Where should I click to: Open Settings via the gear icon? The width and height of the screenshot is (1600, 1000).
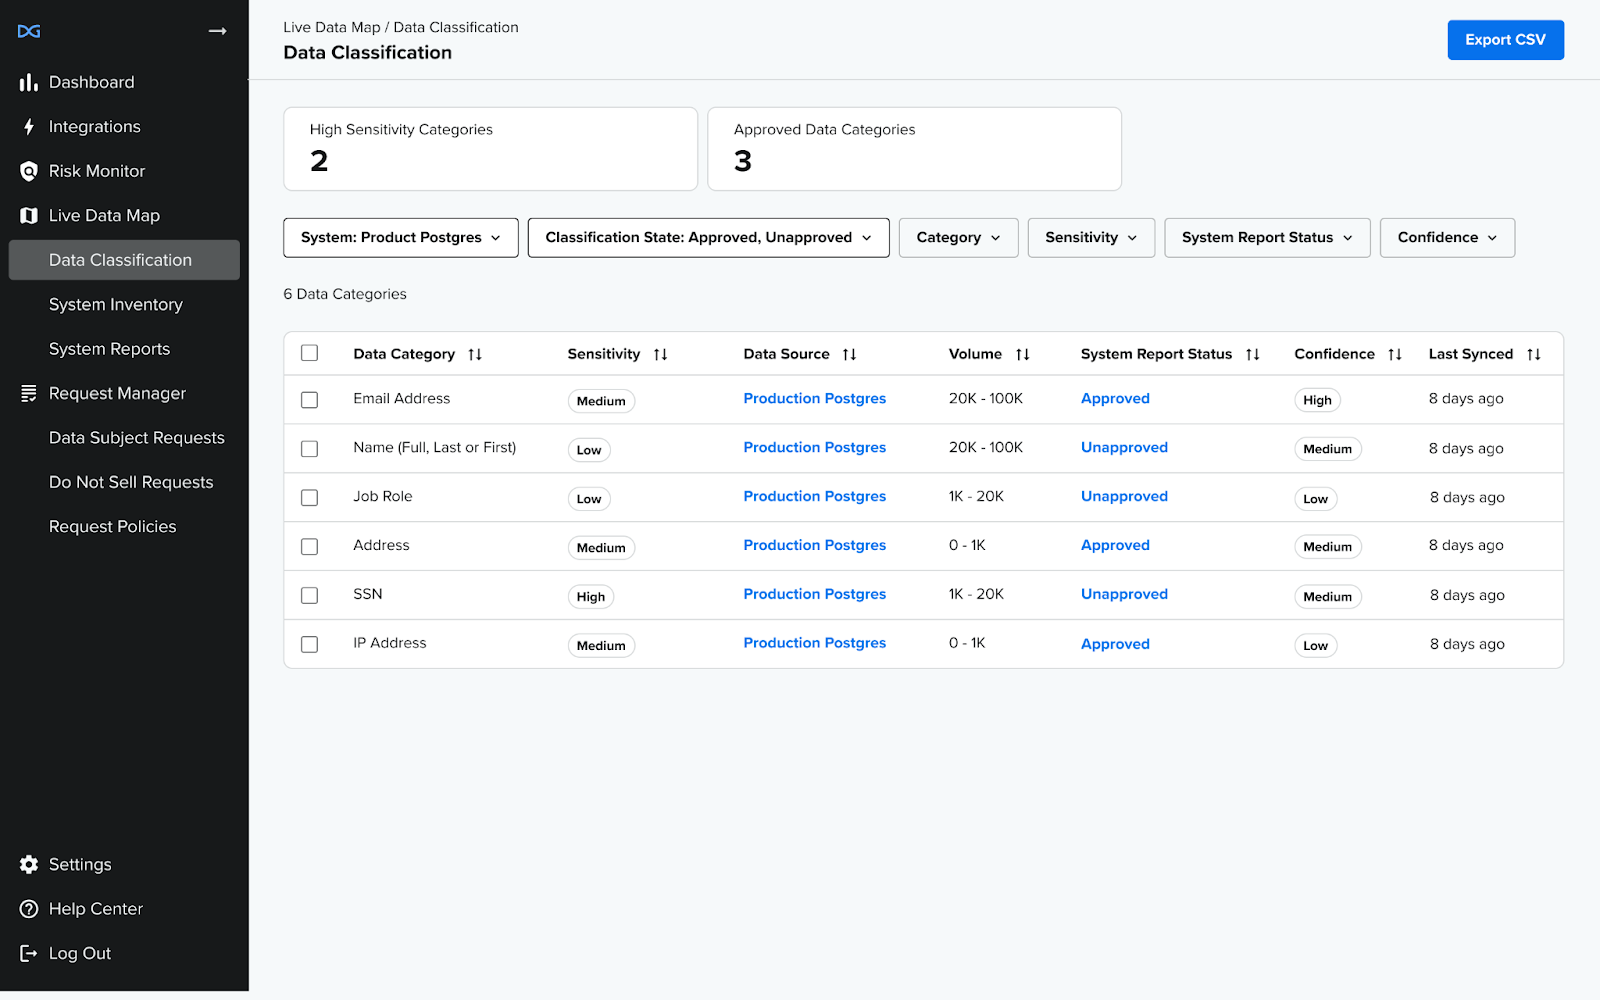pos(27,864)
